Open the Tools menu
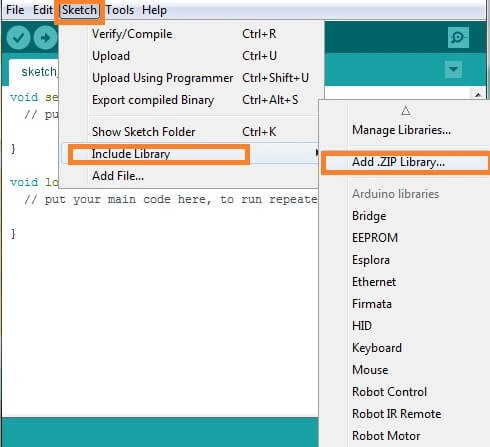The width and height of the screenshot is (490, 447). (120, 10)
